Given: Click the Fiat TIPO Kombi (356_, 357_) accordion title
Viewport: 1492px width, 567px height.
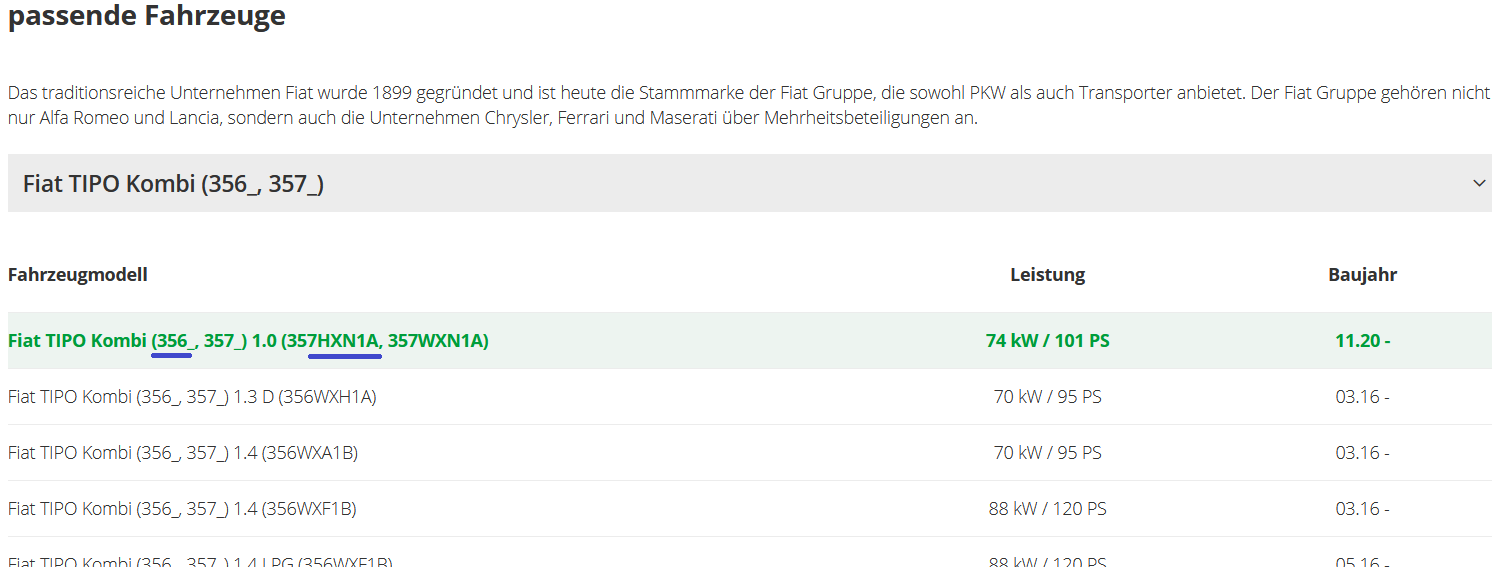Looking at the screenshot, I should [x=173, y=184].
